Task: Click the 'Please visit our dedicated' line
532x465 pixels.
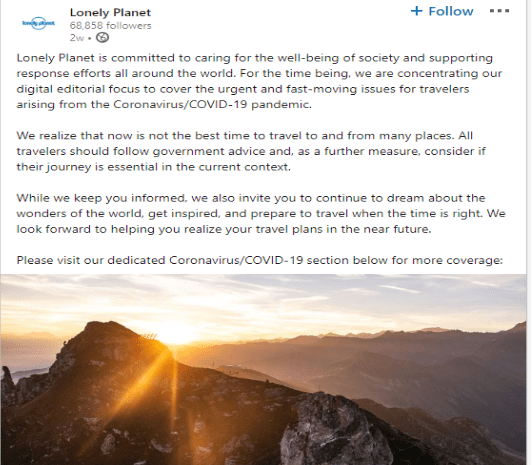Action: pos(260,260)
